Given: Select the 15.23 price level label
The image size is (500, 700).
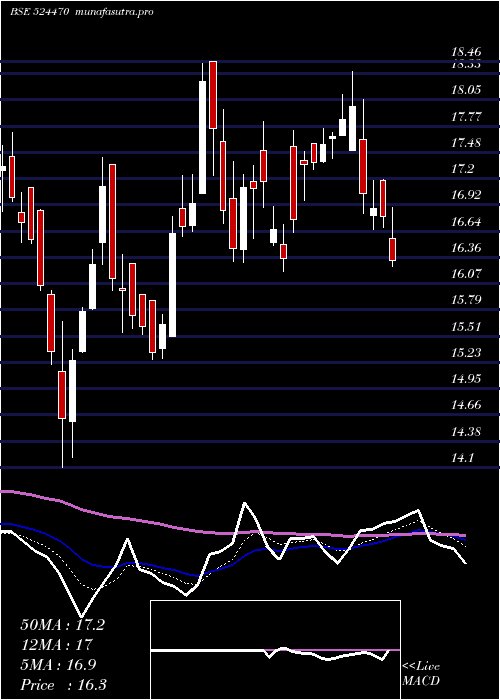Looking at the screenshot, I should 467,353.
